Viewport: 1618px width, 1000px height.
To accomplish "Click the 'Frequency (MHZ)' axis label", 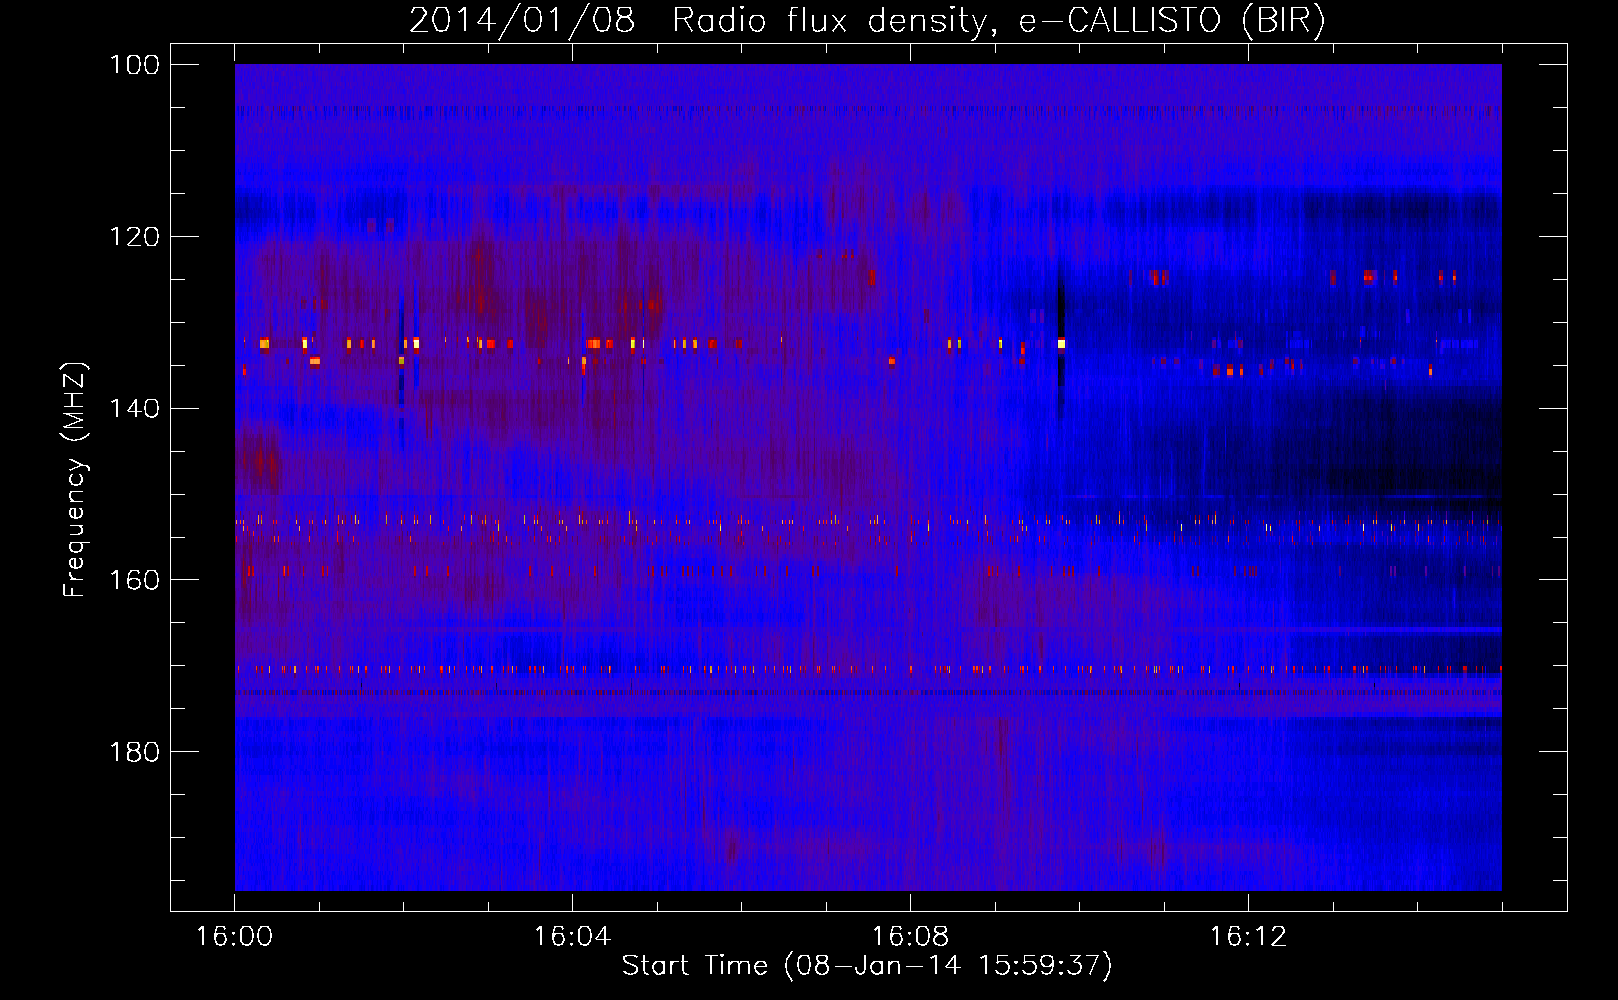I will (75, 480).
